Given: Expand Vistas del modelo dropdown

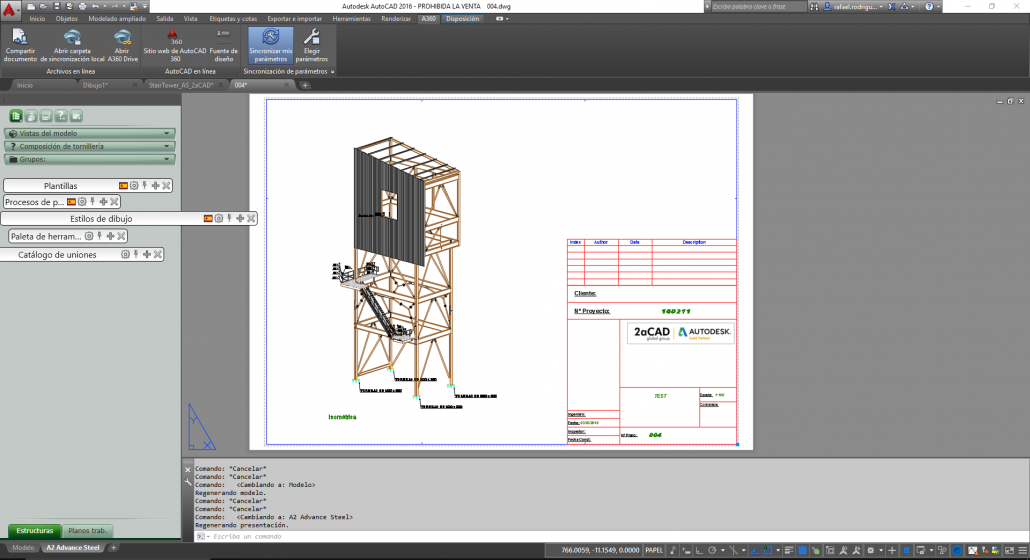Looking at the screenshot, I should (x=167, y=133).
